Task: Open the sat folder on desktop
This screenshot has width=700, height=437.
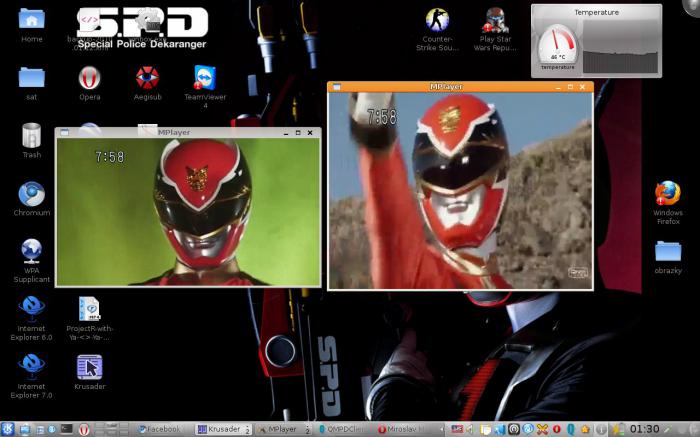Action: (x=31, y=83)
